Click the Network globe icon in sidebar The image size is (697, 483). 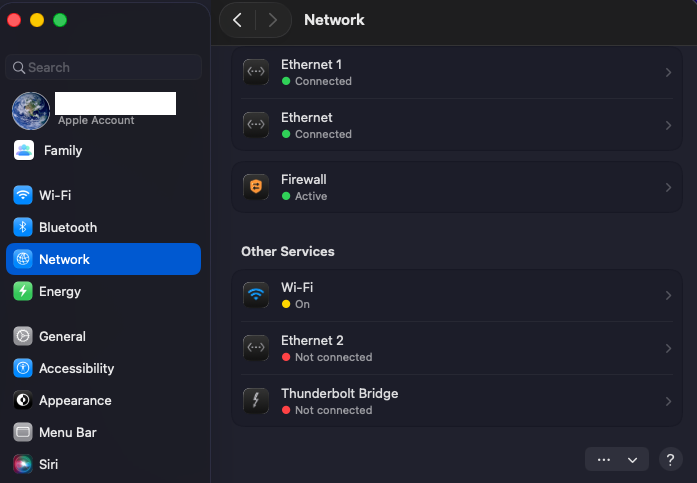click(23, 259)
